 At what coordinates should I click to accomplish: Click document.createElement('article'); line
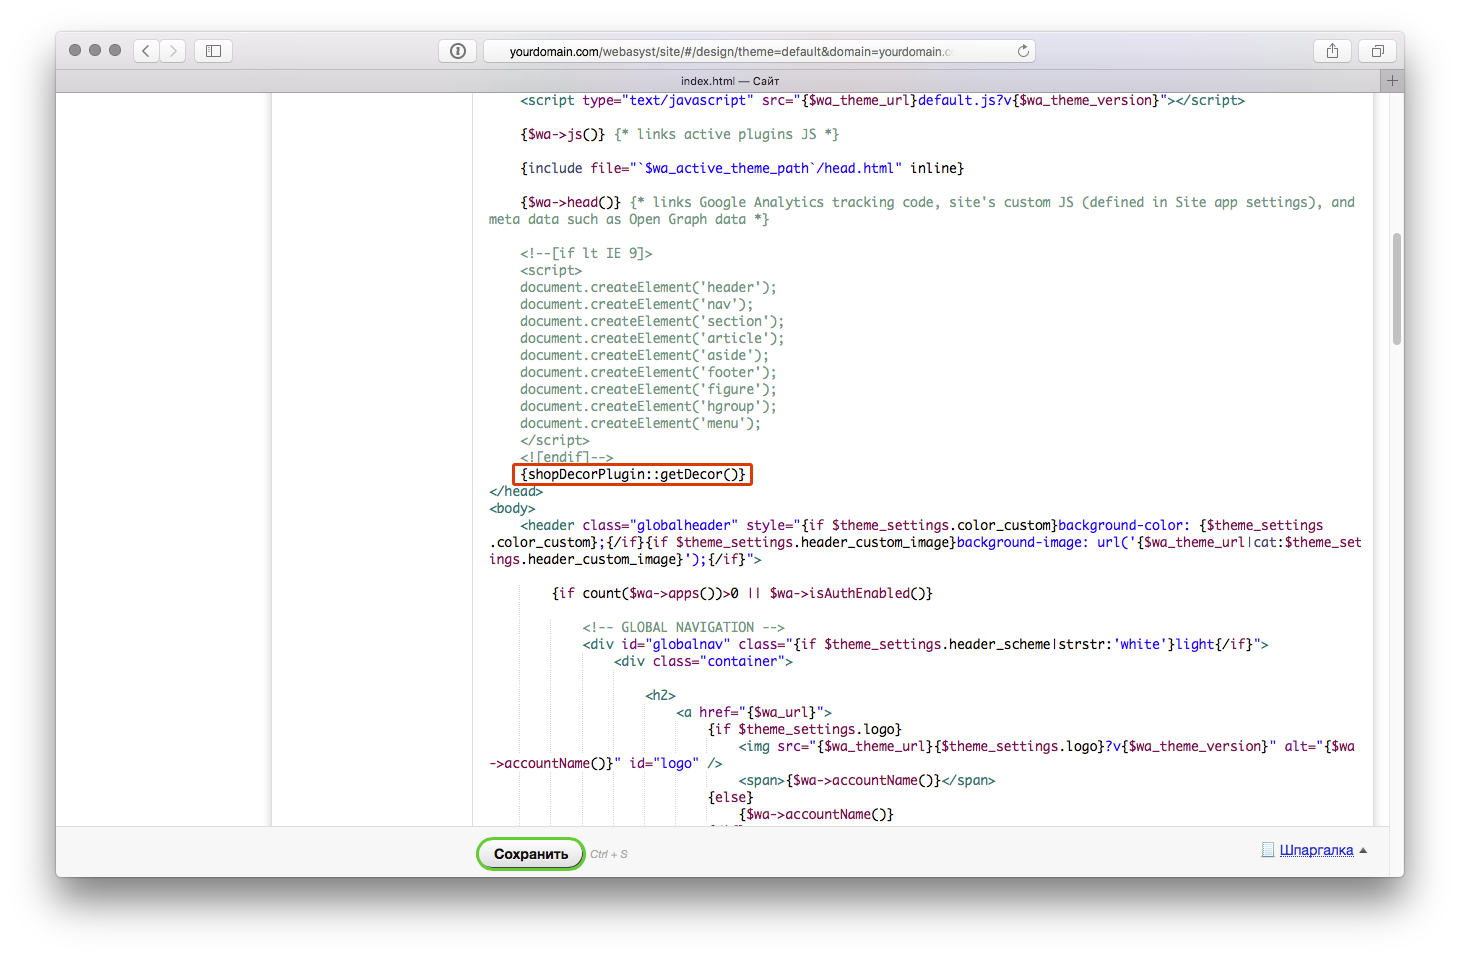tap(652, 338)
